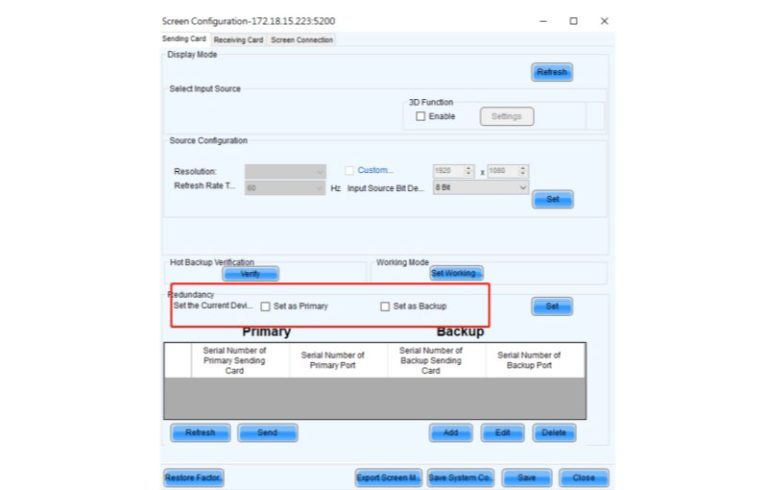Viewport: 768px width, 490px height.
Task: Expand the Resolution dropdown
Action: (x=285, y=171)
